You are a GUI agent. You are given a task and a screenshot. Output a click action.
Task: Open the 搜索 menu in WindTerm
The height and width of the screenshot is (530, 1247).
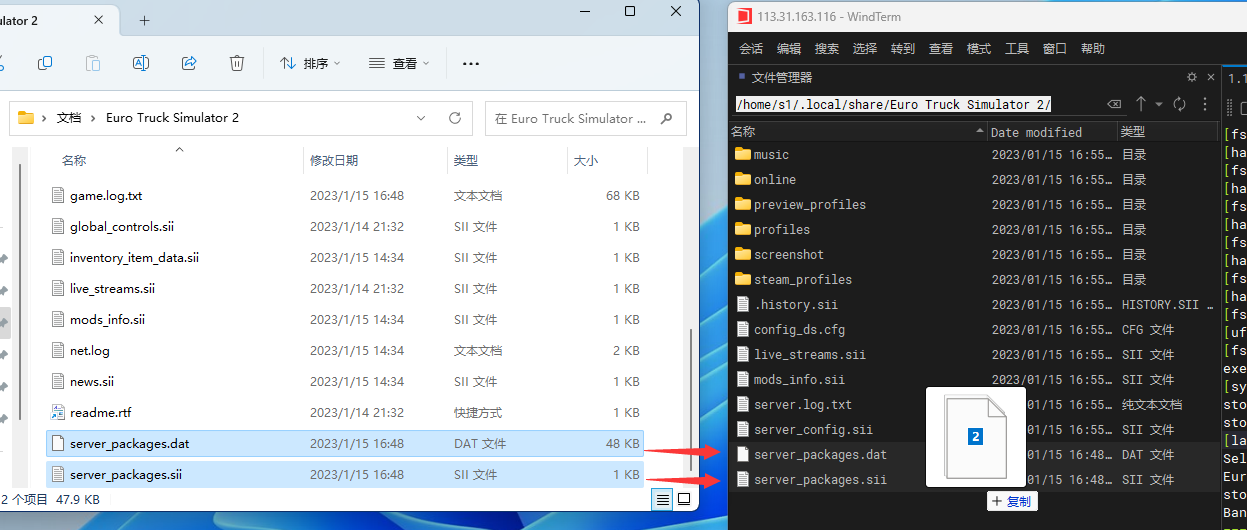[827, 49]
